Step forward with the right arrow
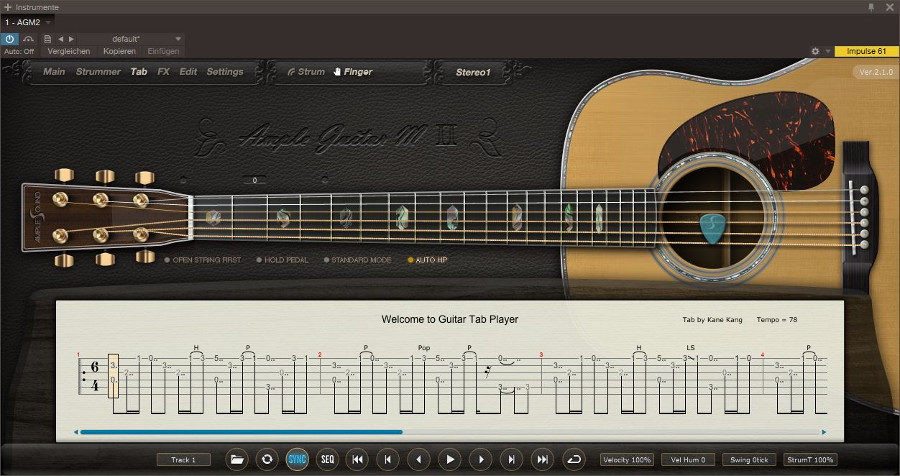The height and width of the screenshot is (476, 900). point(481,459)
